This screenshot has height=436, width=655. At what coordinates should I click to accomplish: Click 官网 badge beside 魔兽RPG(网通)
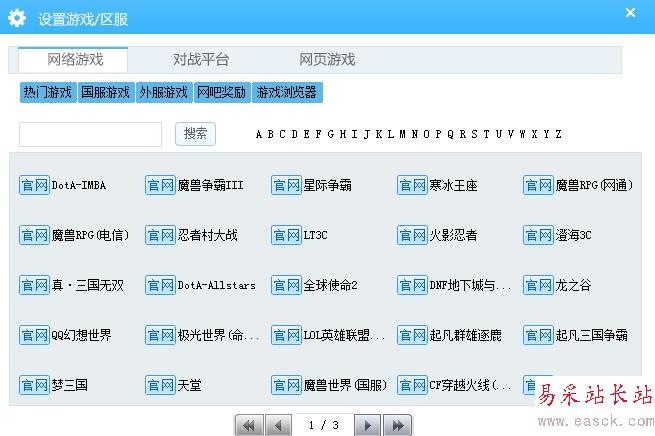[539, 185]
